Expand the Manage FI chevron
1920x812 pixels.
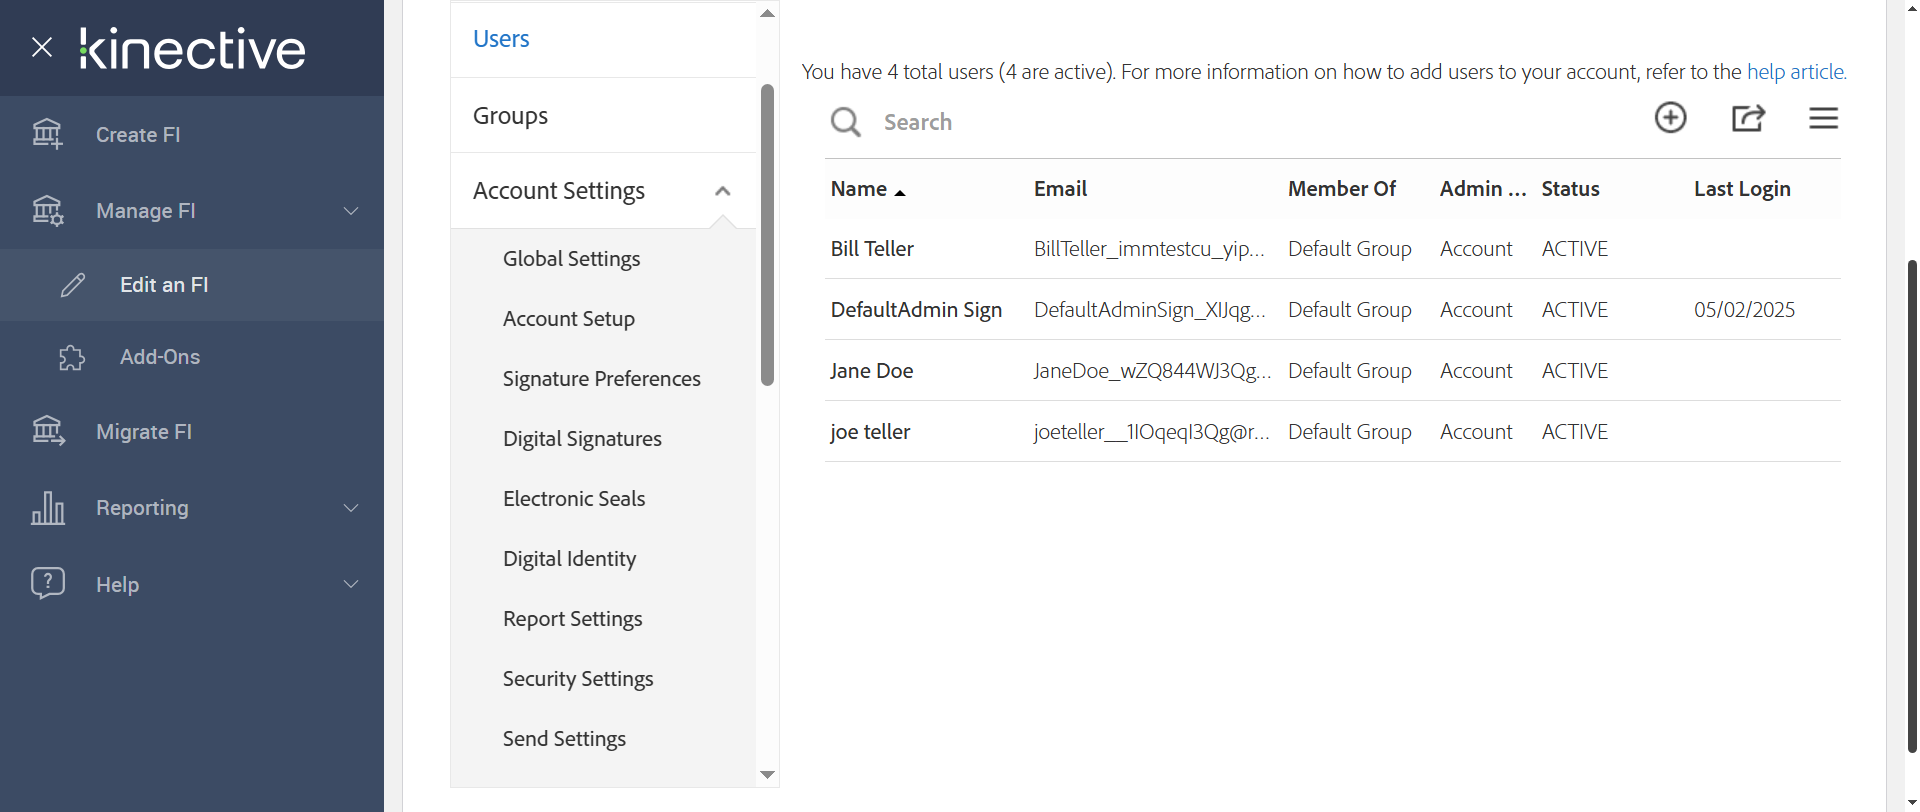click(351, 211)
